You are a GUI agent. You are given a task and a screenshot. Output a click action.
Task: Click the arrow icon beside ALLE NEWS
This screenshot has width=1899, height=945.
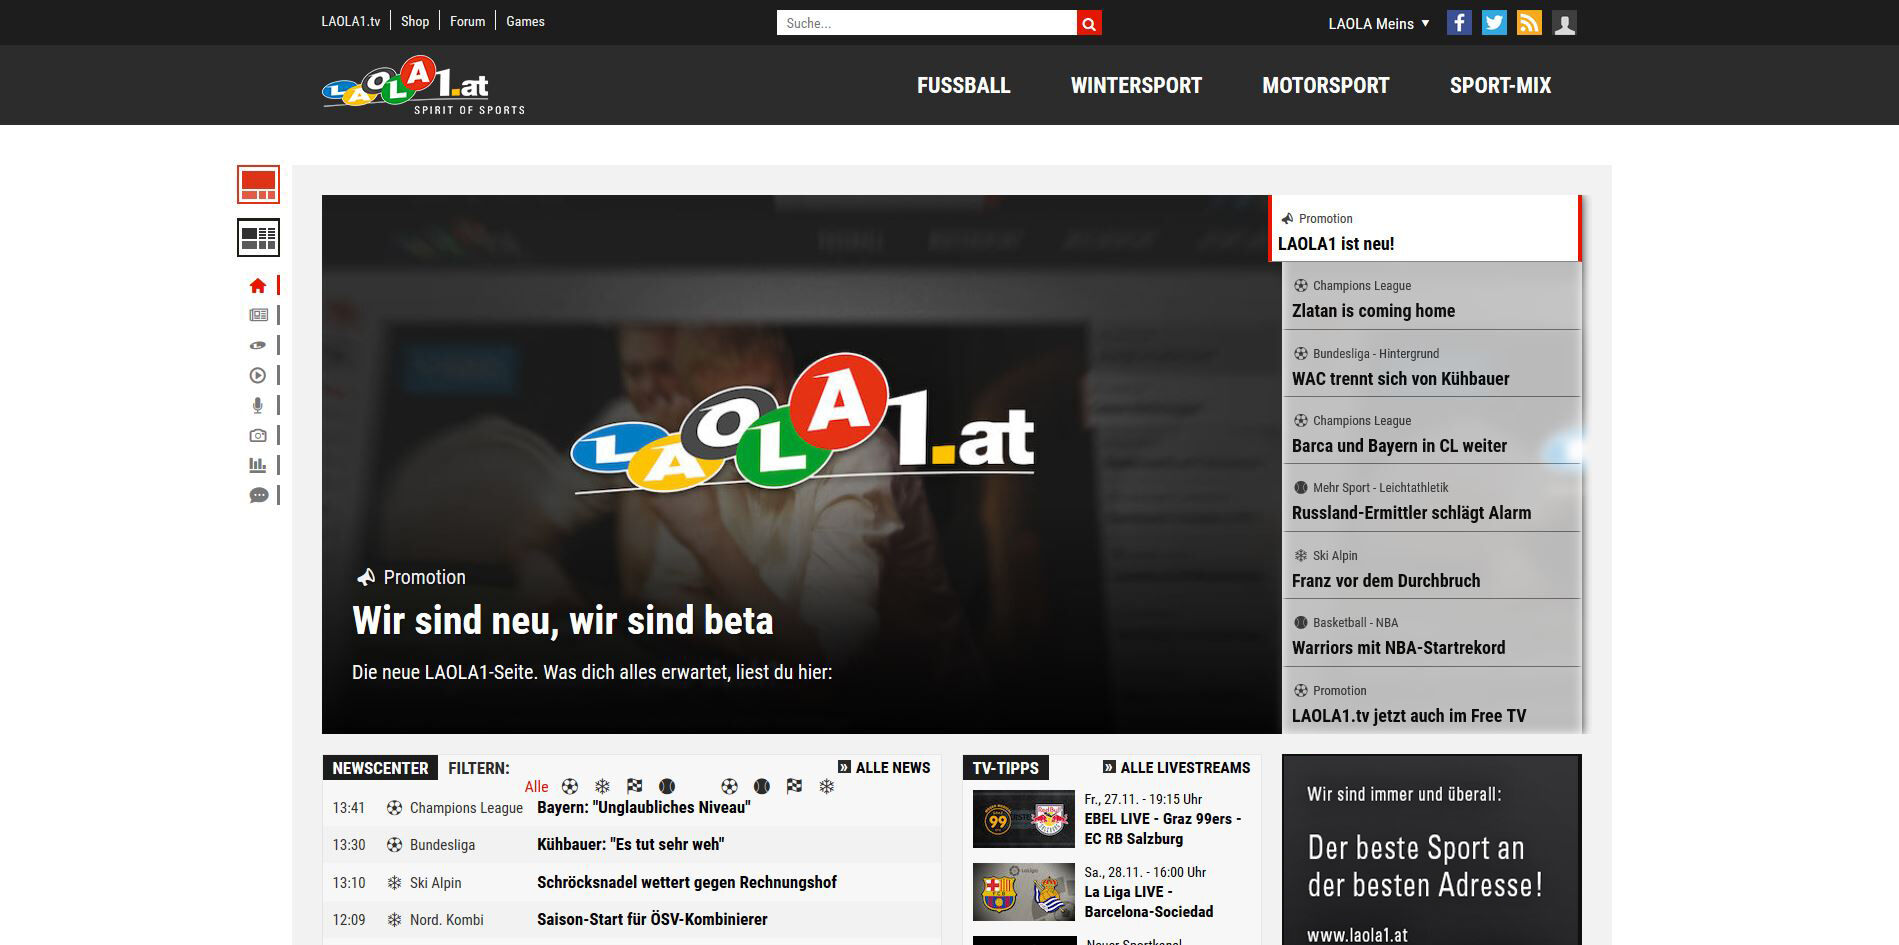844,767
